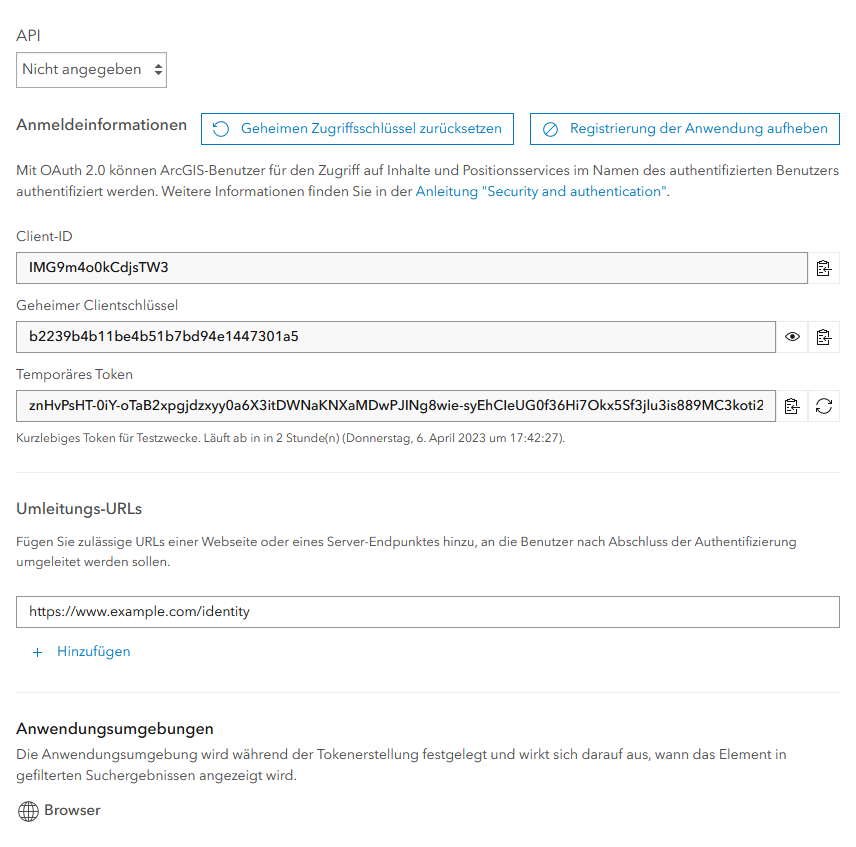Screen dimensions: 856x847
Task: Refresh the Temporäres Token with the circular-arrows icon
Action: point(822,406)
